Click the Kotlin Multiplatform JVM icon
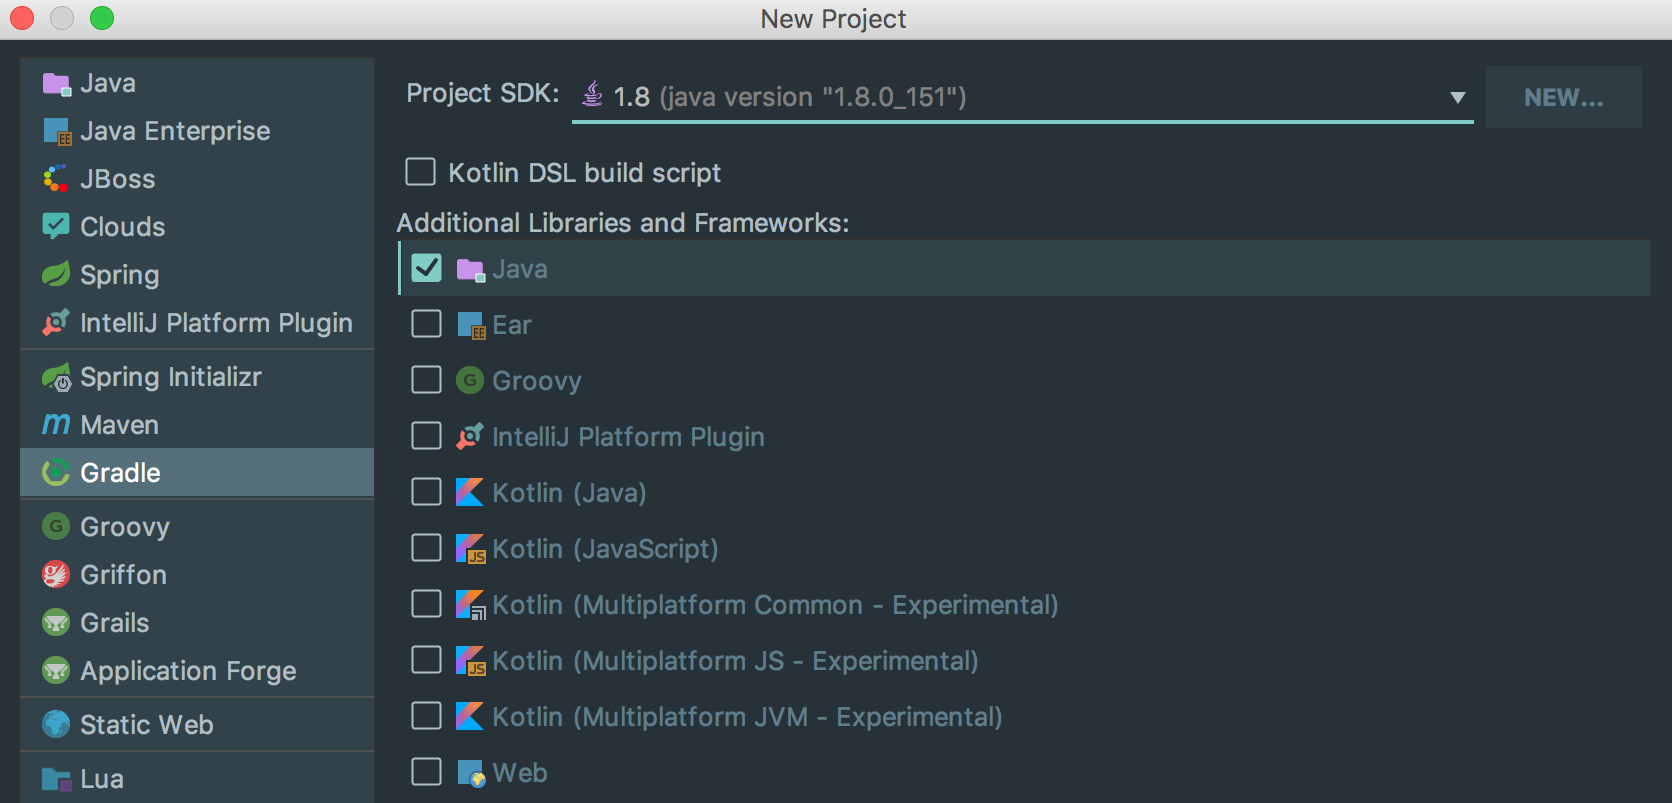This screenshot has width=1672, height=803. tap(470, 716)
